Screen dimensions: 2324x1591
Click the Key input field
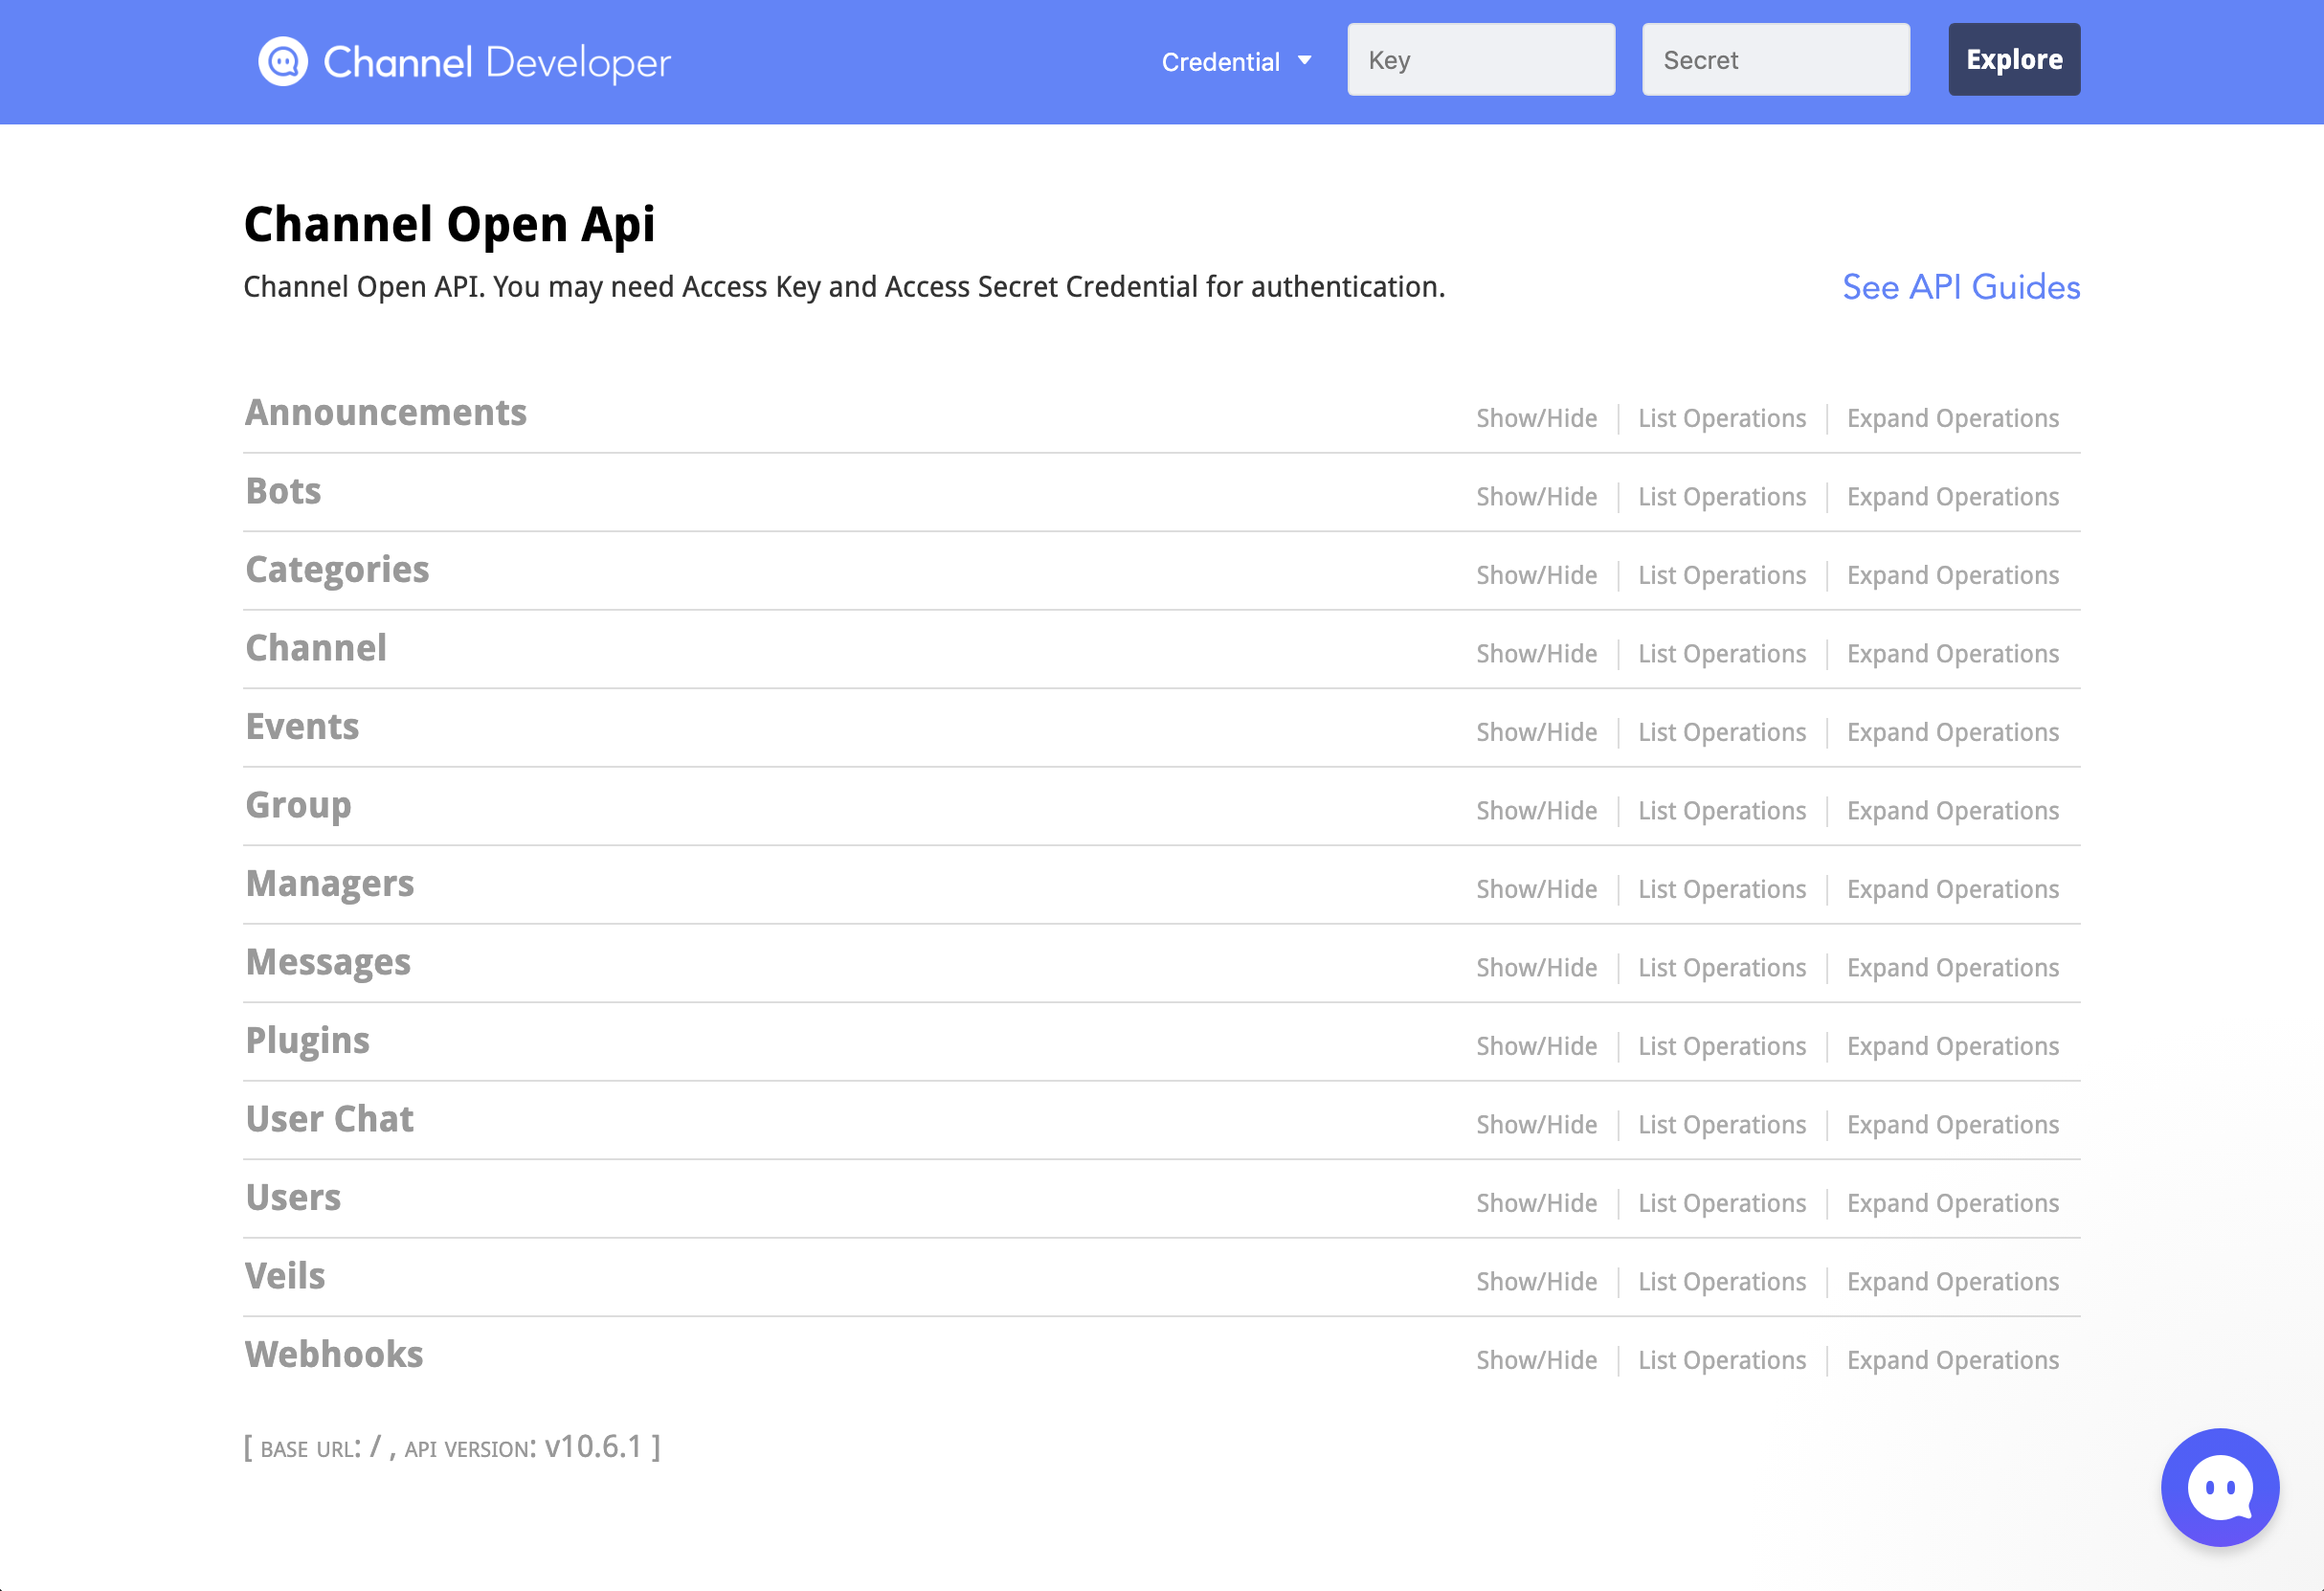(x=1480, y=60)
